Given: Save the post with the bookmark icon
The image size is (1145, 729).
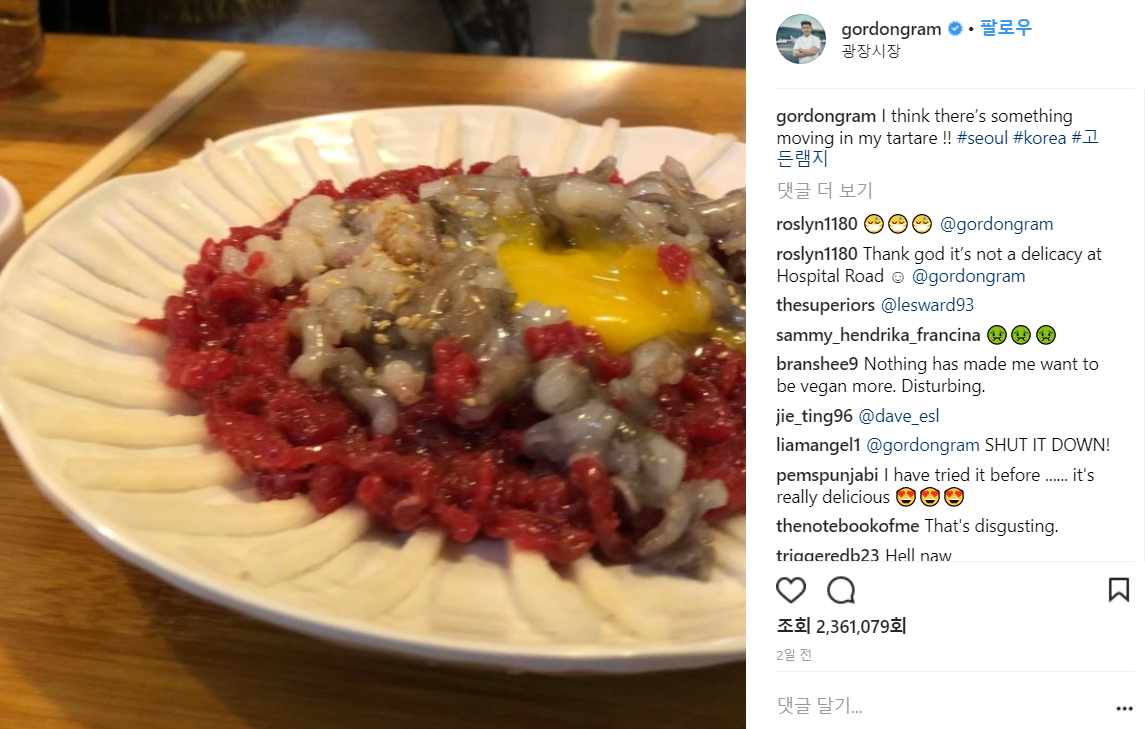Looking at the screenshot, I should pos(1119,589).
